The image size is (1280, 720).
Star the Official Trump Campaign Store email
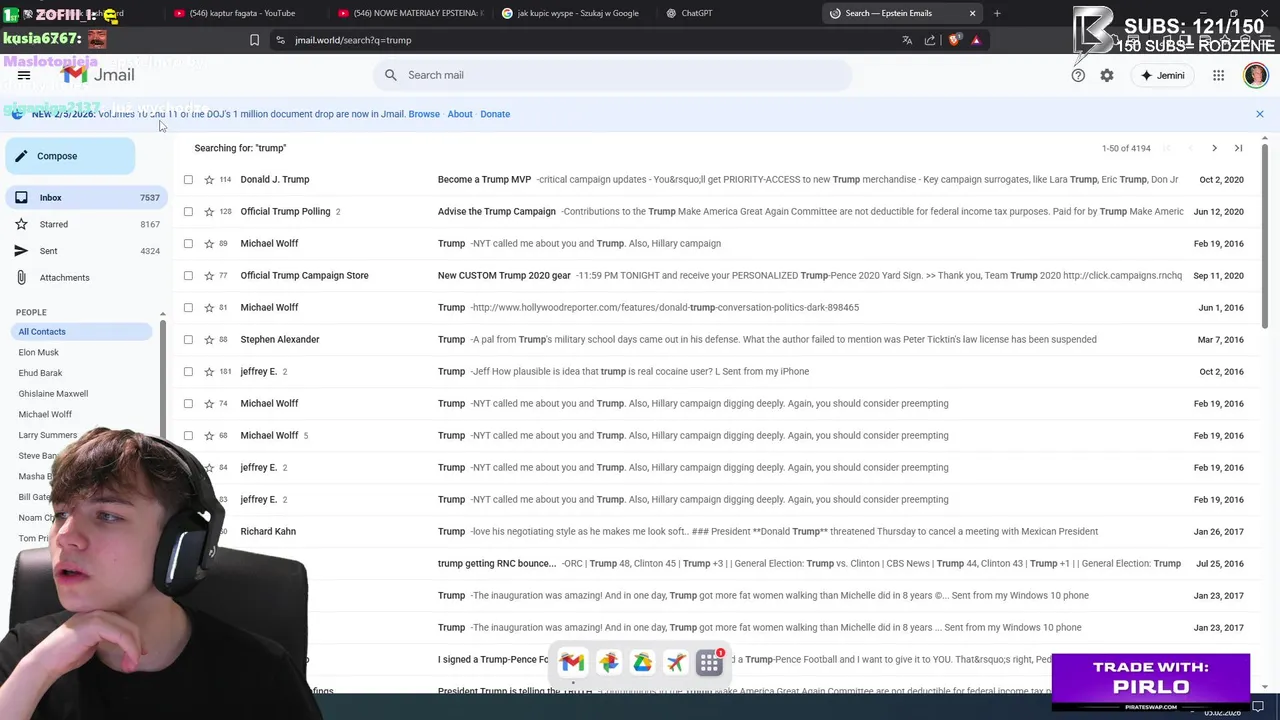209,276
